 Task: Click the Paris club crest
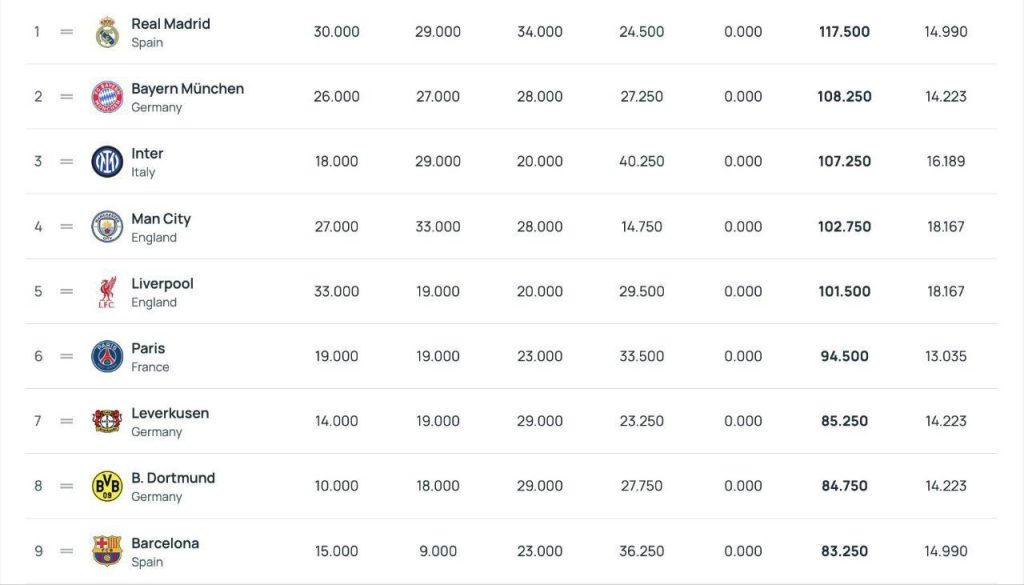click(x=107, y=356)
